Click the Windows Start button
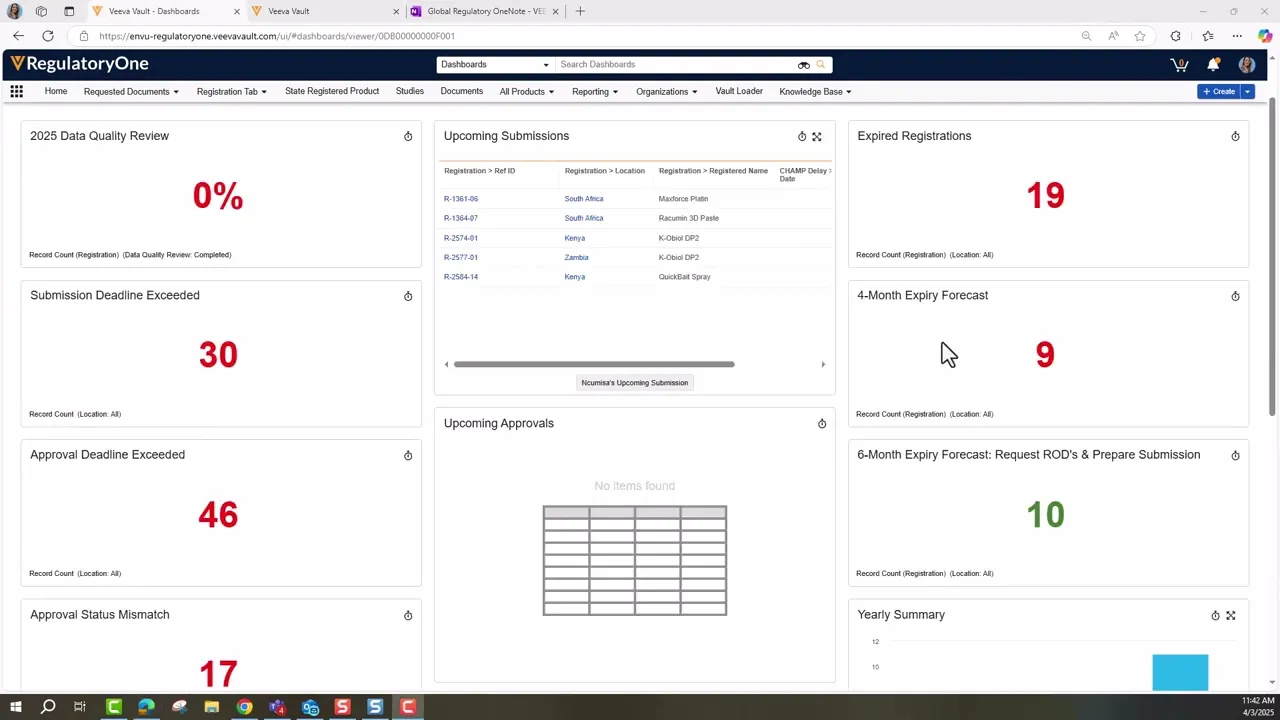The width and height of the screenshot is (1280, 720). tap(15, 707)
